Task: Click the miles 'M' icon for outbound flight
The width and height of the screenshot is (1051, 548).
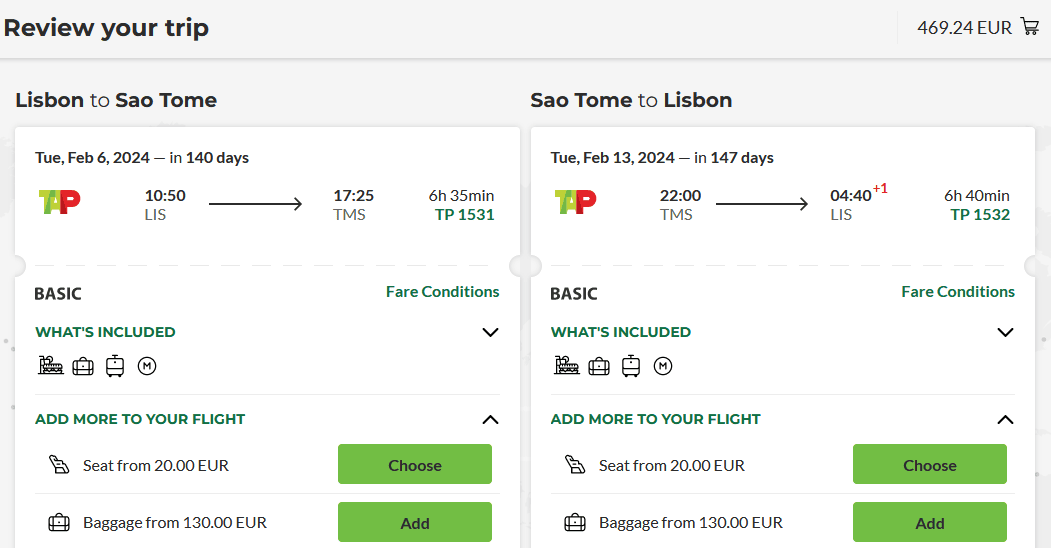Action: [147, 366]
